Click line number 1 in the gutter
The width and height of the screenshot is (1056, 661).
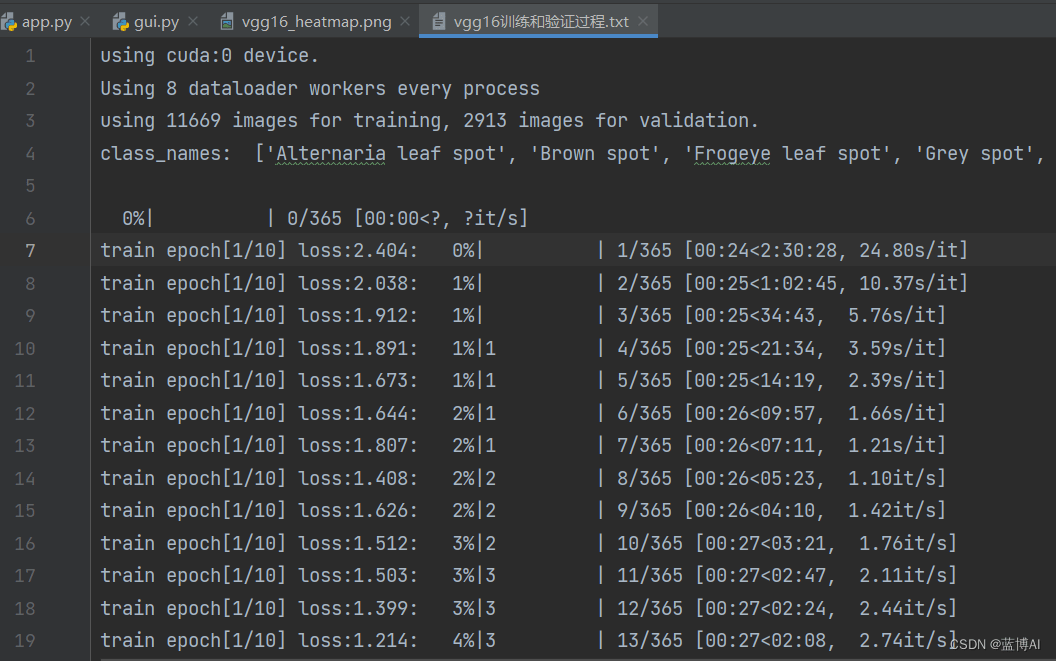pos(30,56)
